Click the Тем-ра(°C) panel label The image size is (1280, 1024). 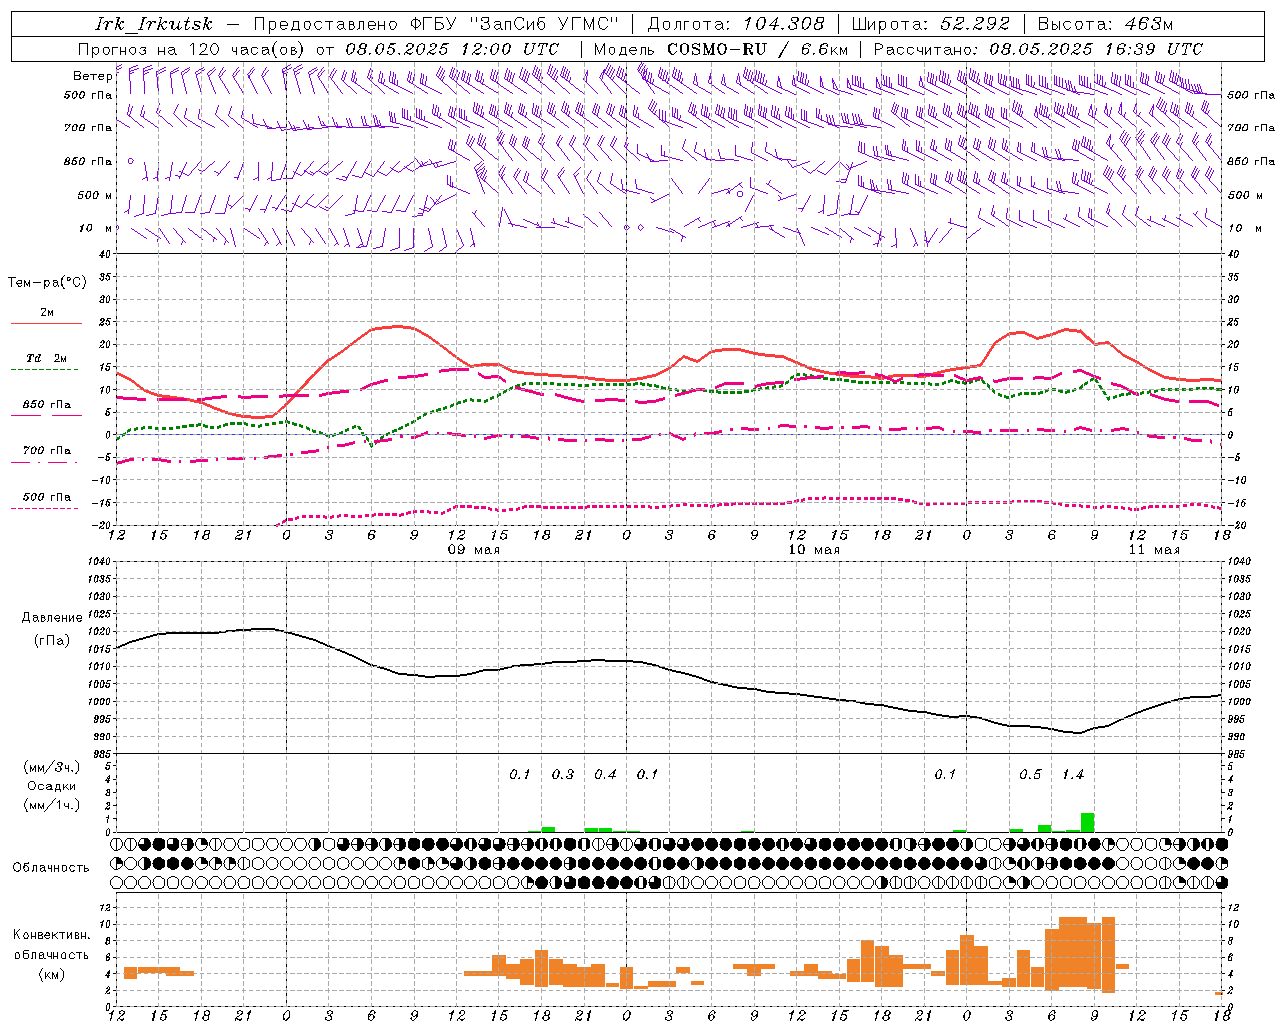click(47, 283)
